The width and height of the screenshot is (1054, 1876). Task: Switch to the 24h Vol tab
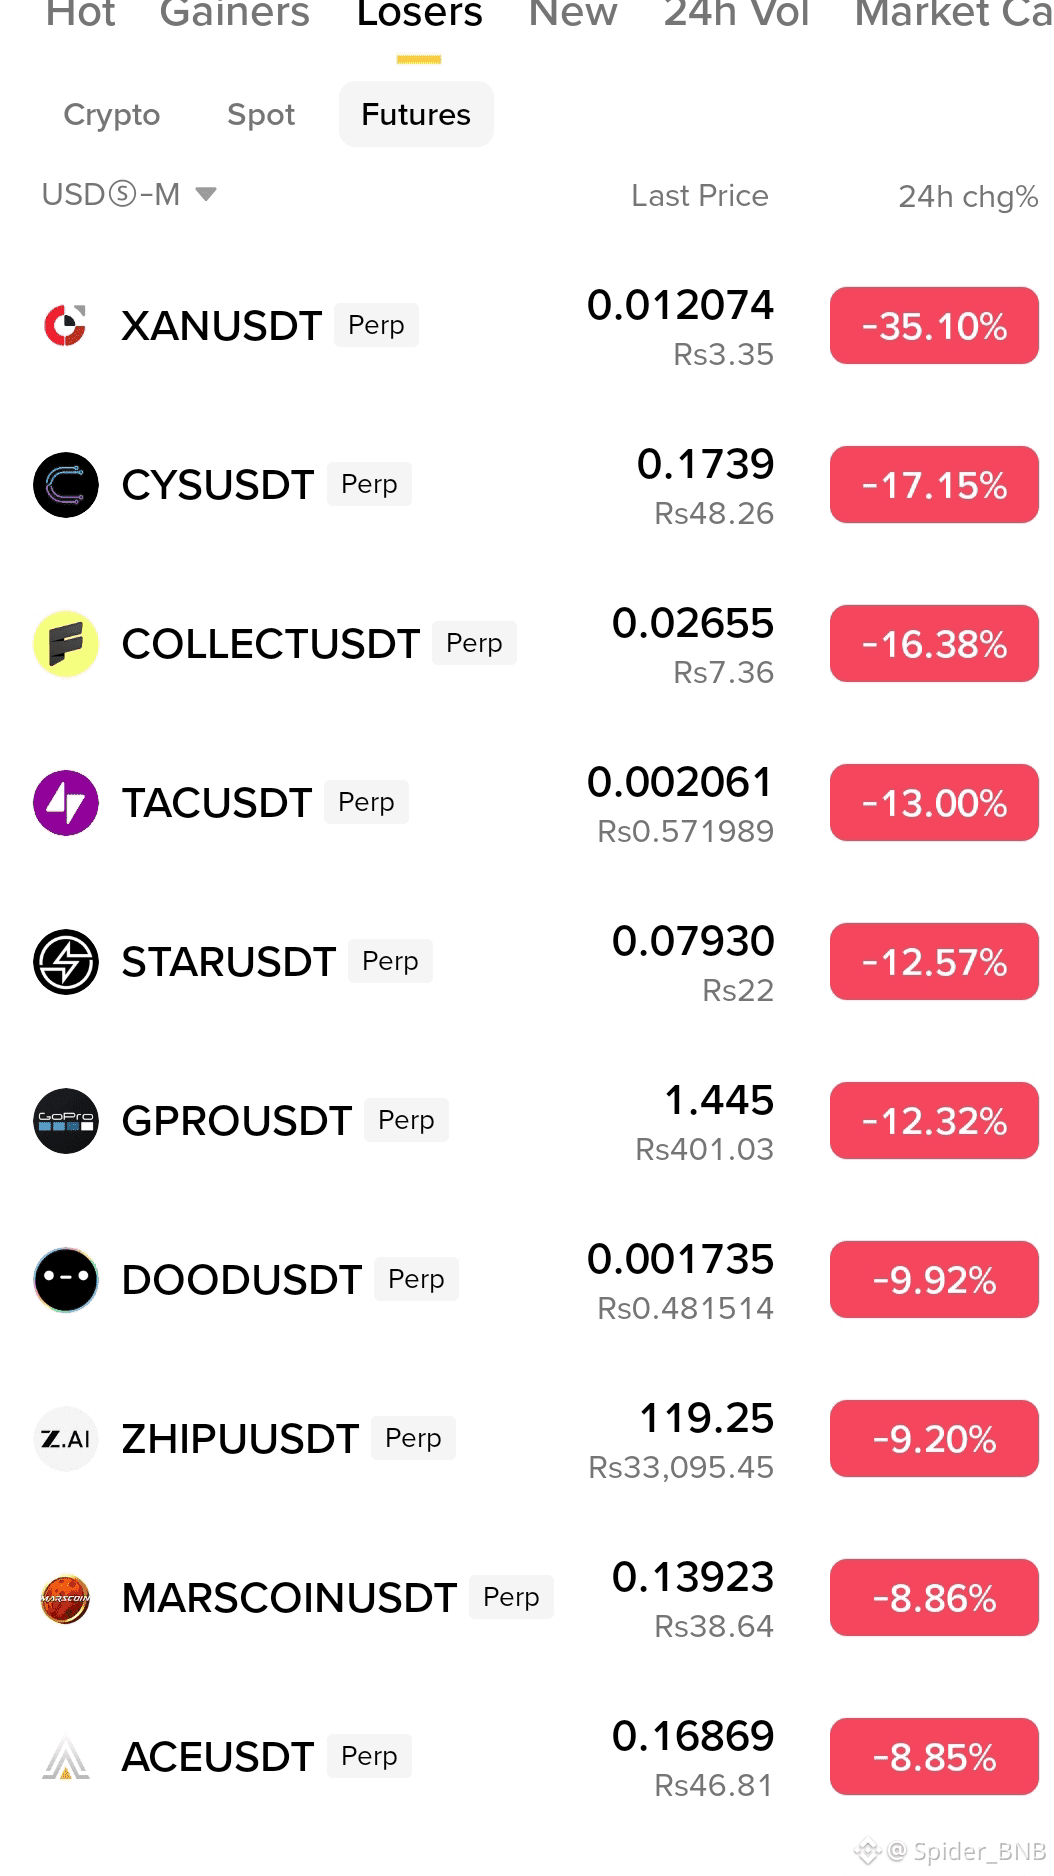pyautogui.click(x=737, y=14)
